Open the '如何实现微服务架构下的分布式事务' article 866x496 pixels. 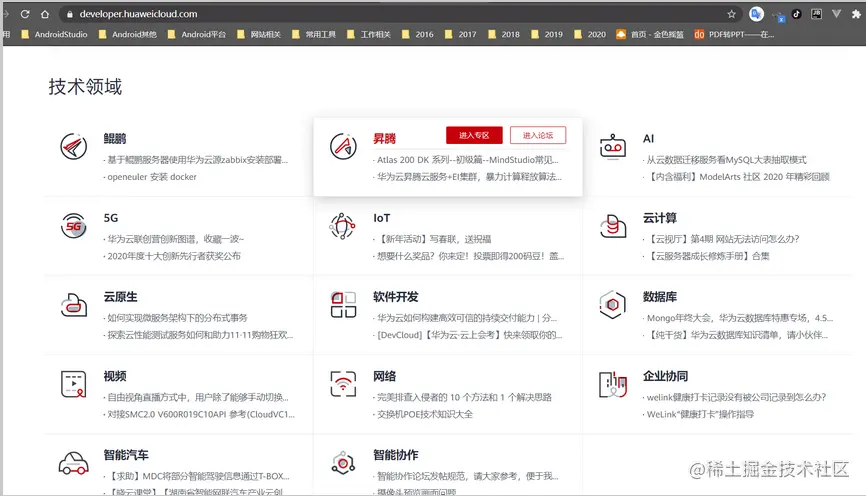point(177,318)
